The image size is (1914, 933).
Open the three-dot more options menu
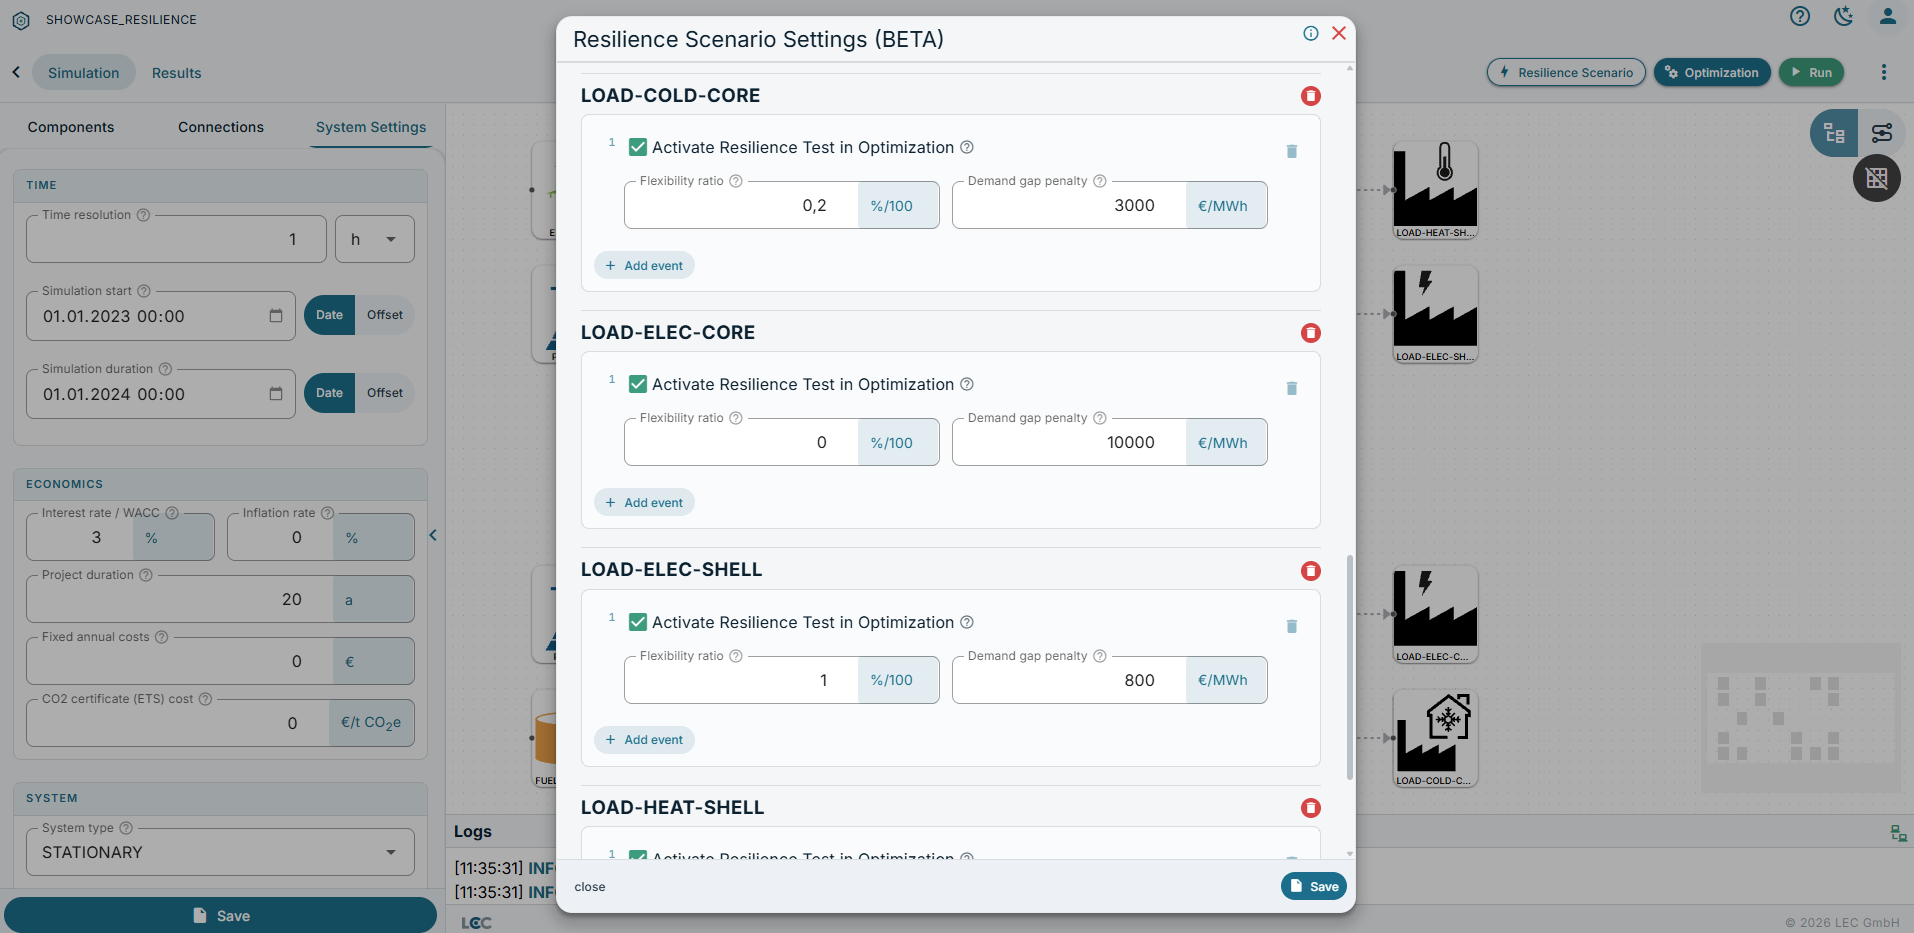tap(1883, 72)
